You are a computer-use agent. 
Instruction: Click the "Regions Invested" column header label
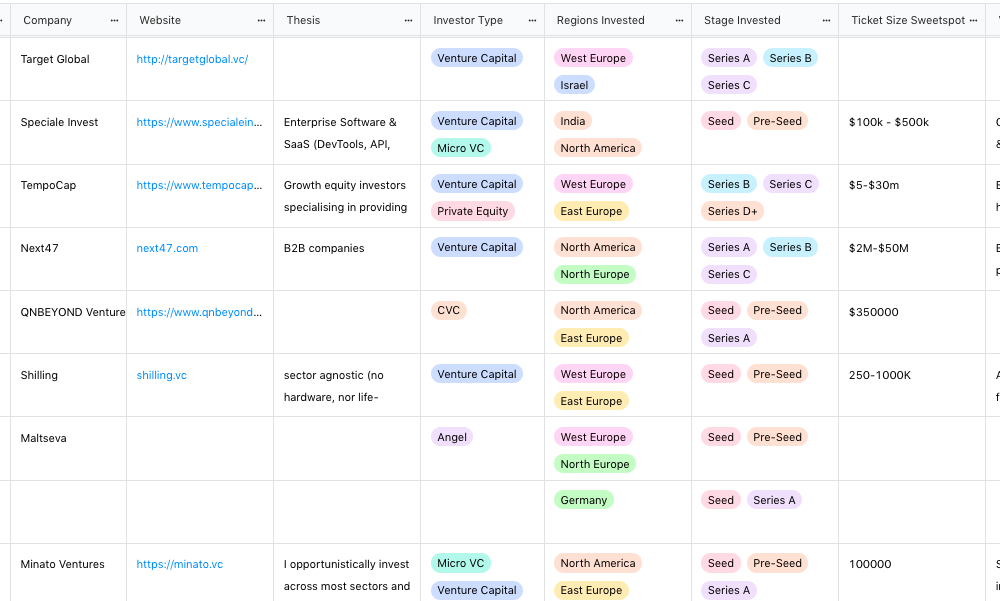pos(600,20)
